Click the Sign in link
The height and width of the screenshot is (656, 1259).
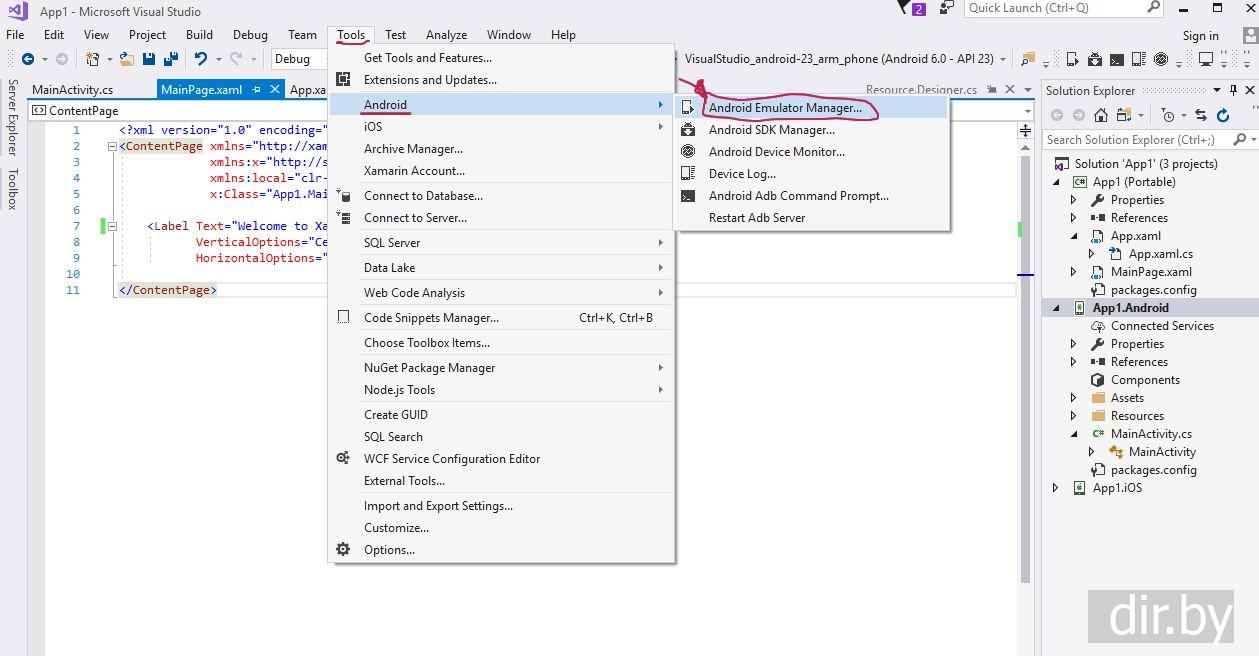pyautogui.click(x=1200, y=35)
